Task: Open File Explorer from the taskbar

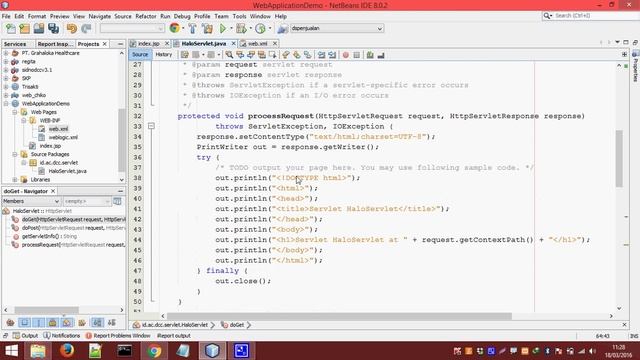Action: (38, 350)
